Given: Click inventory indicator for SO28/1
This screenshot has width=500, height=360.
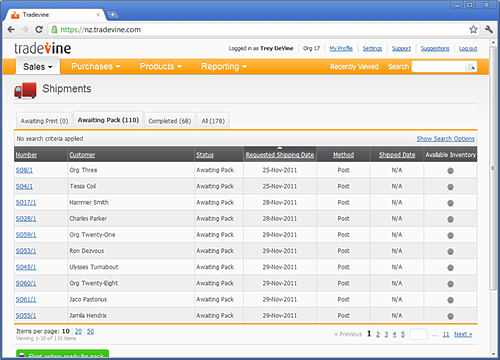Looking at the screenshot, I should click(450, 219).
